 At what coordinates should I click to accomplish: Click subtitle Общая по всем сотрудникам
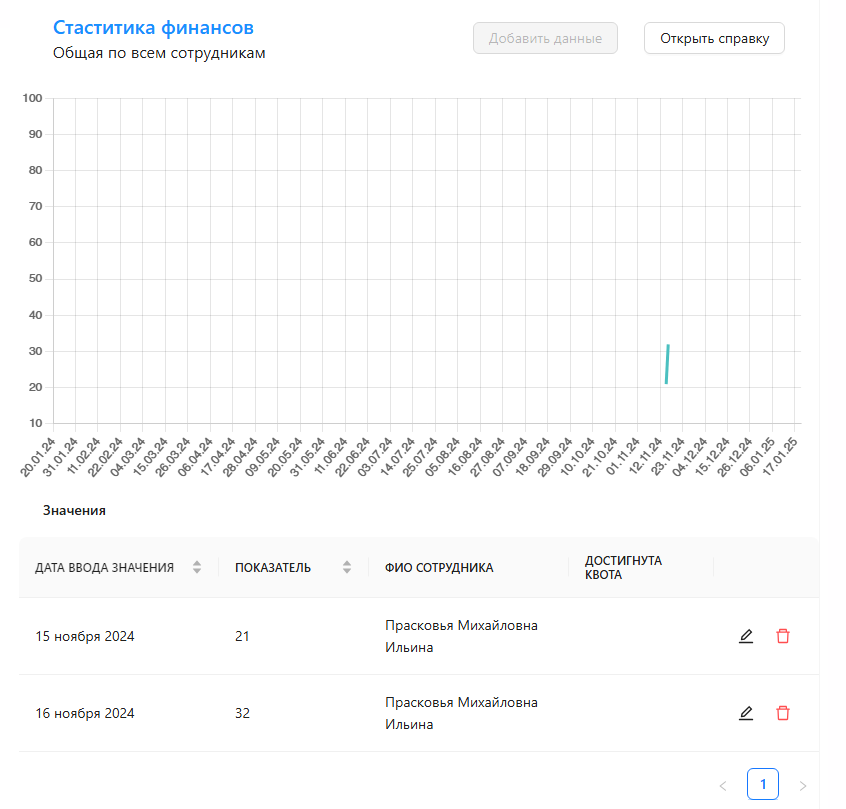coord(159,53)
